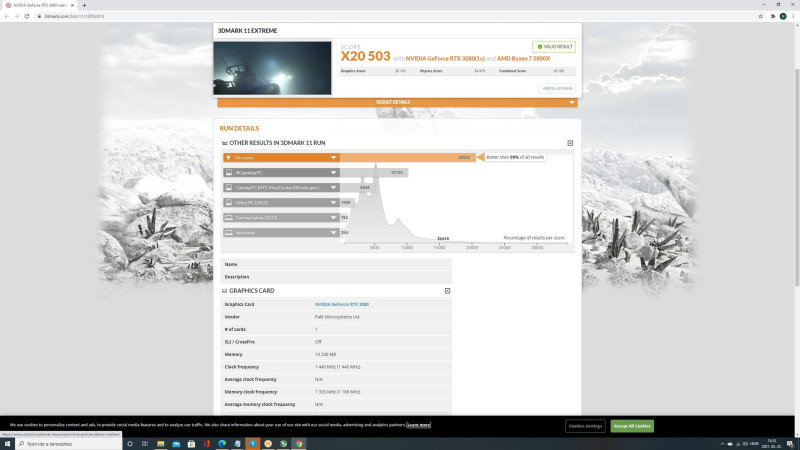This screenshot has width=800, height=450.
Task: Click the Windows taskbar search box
Action: click(x=68, y=444)
